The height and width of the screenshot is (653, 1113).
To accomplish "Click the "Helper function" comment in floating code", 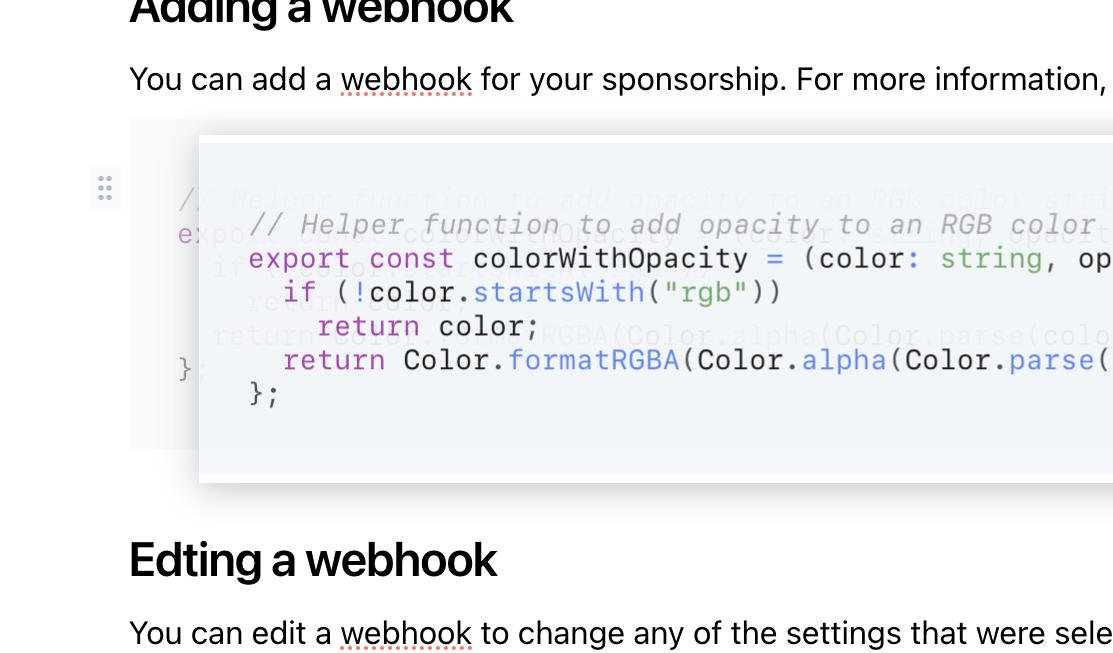I will 430,225.
